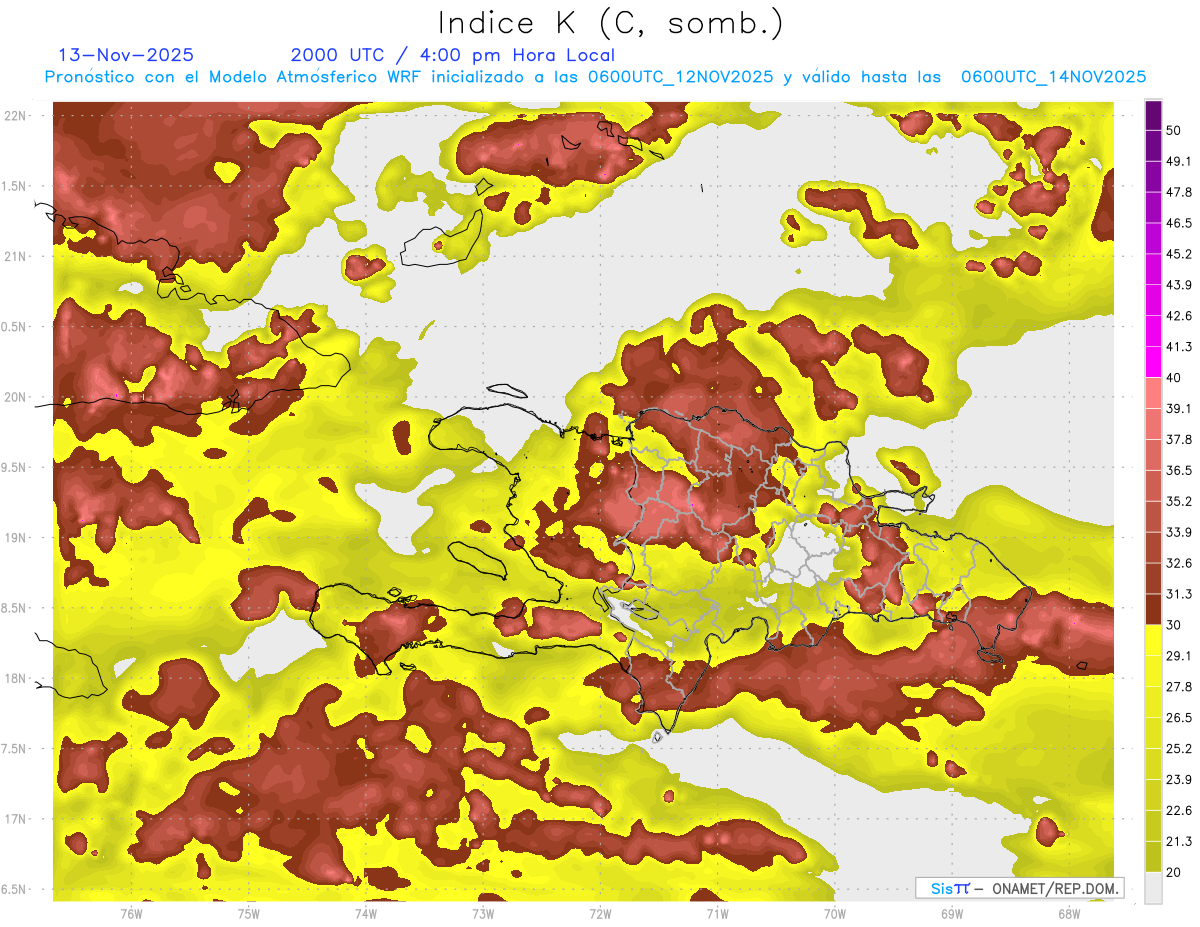Click the colorbar value 40

[x=1175, y=378]
